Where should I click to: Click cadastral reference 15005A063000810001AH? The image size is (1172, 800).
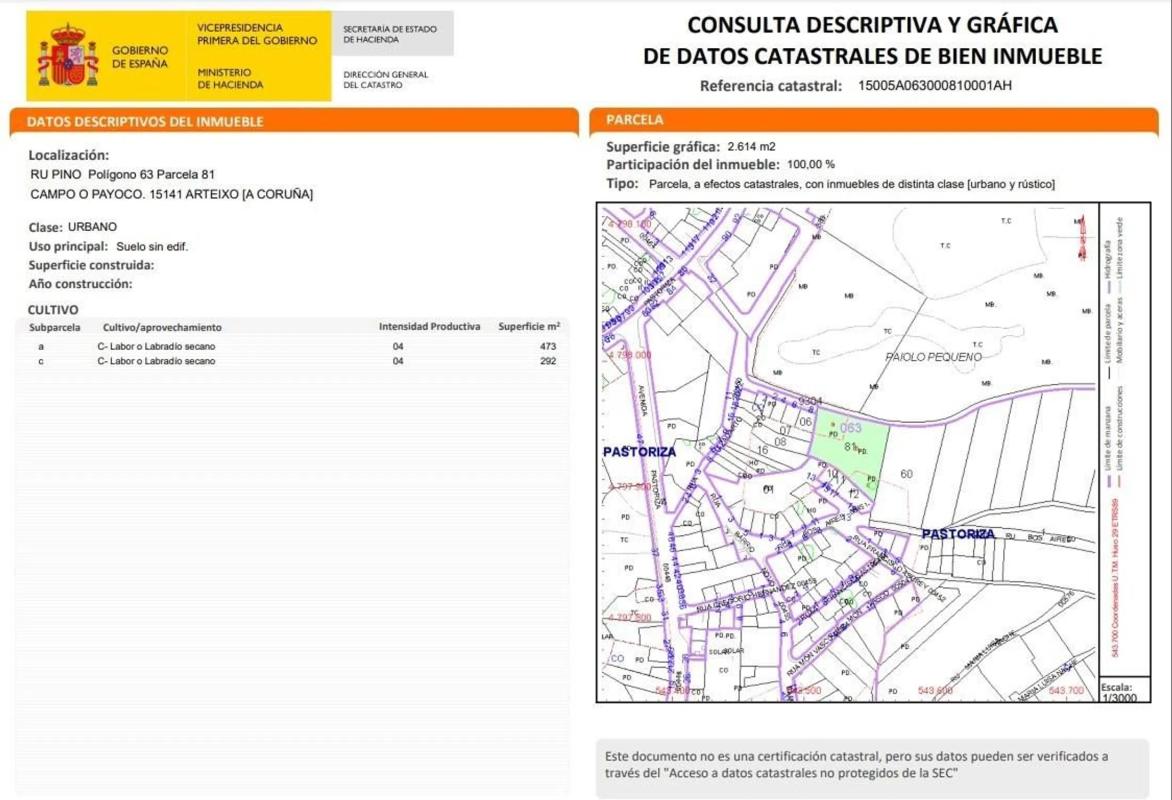(935, 86)
